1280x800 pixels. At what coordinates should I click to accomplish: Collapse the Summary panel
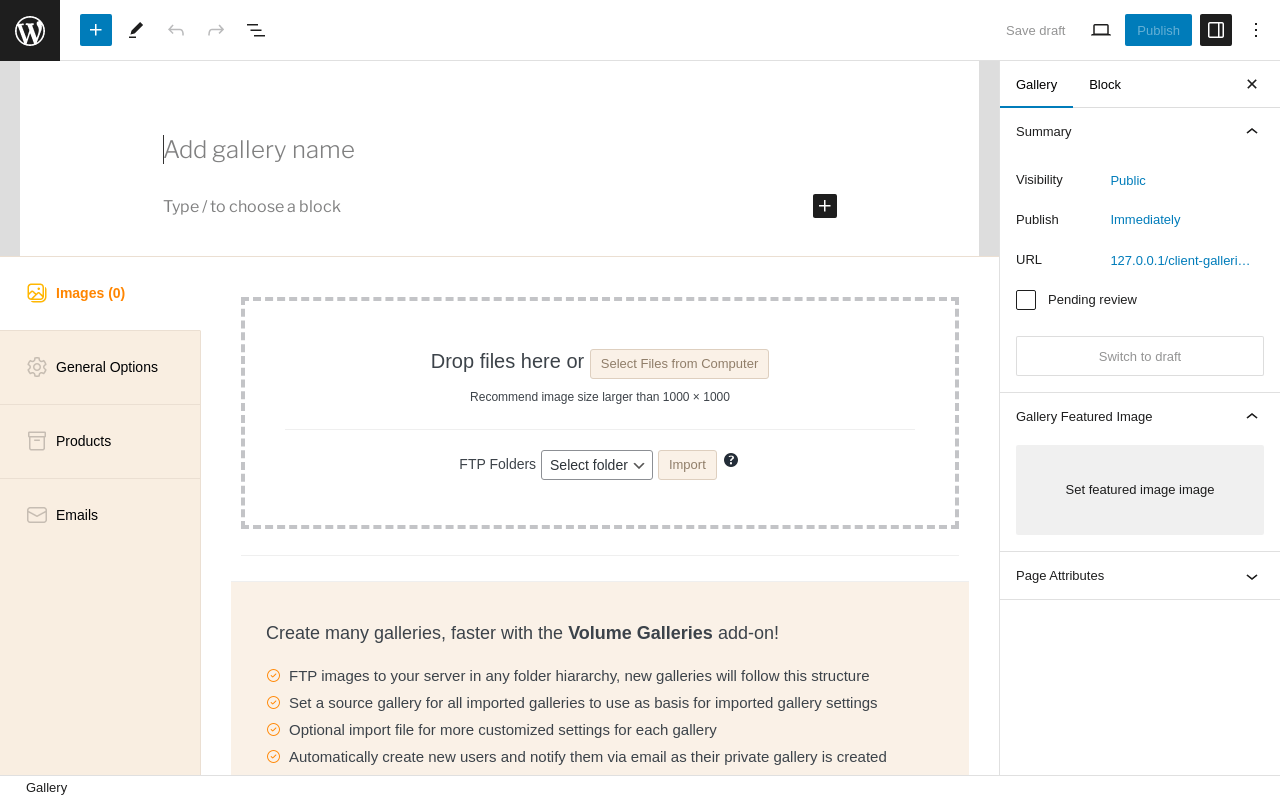point(1252,131)
